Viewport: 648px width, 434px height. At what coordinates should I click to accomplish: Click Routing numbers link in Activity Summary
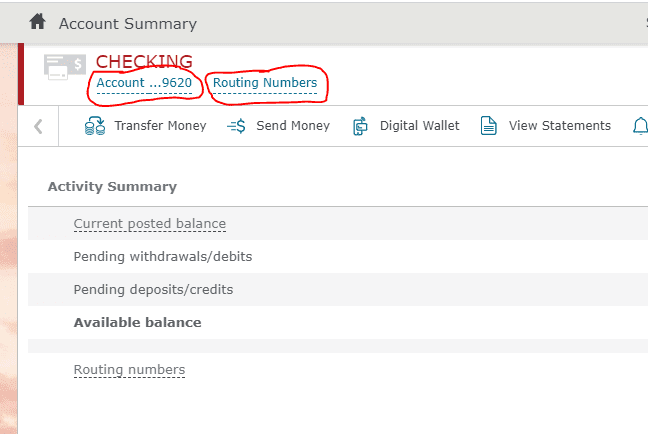pyautogui.click(x=129, y=370)
